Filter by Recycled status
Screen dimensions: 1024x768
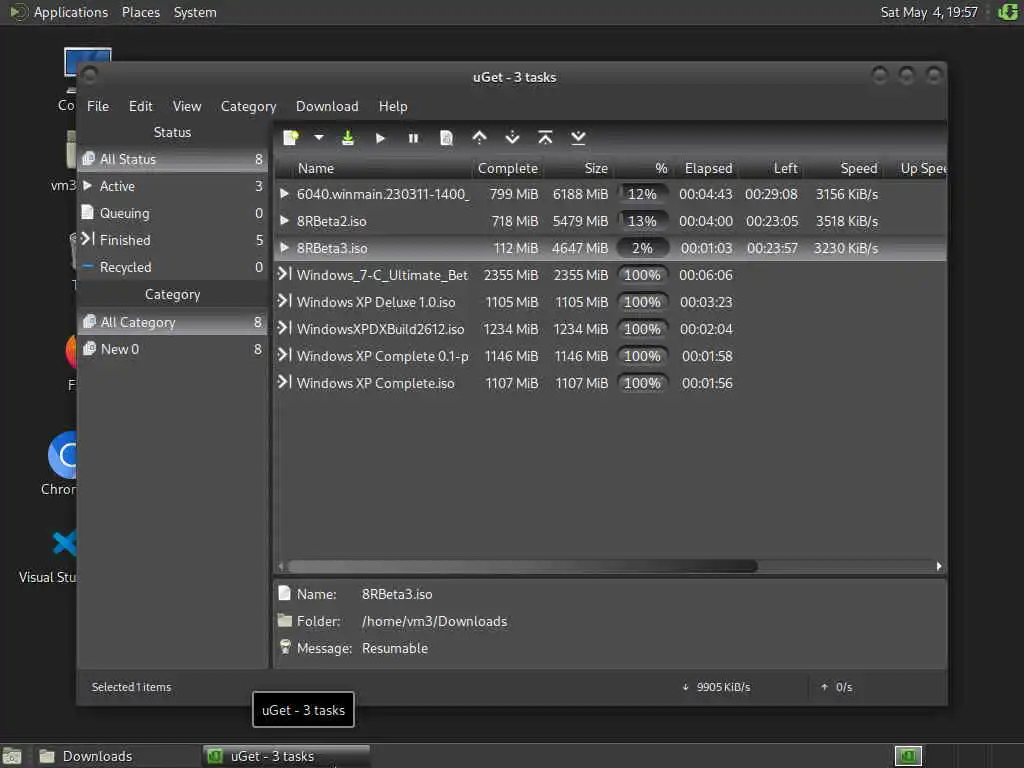tap(172, 267)
